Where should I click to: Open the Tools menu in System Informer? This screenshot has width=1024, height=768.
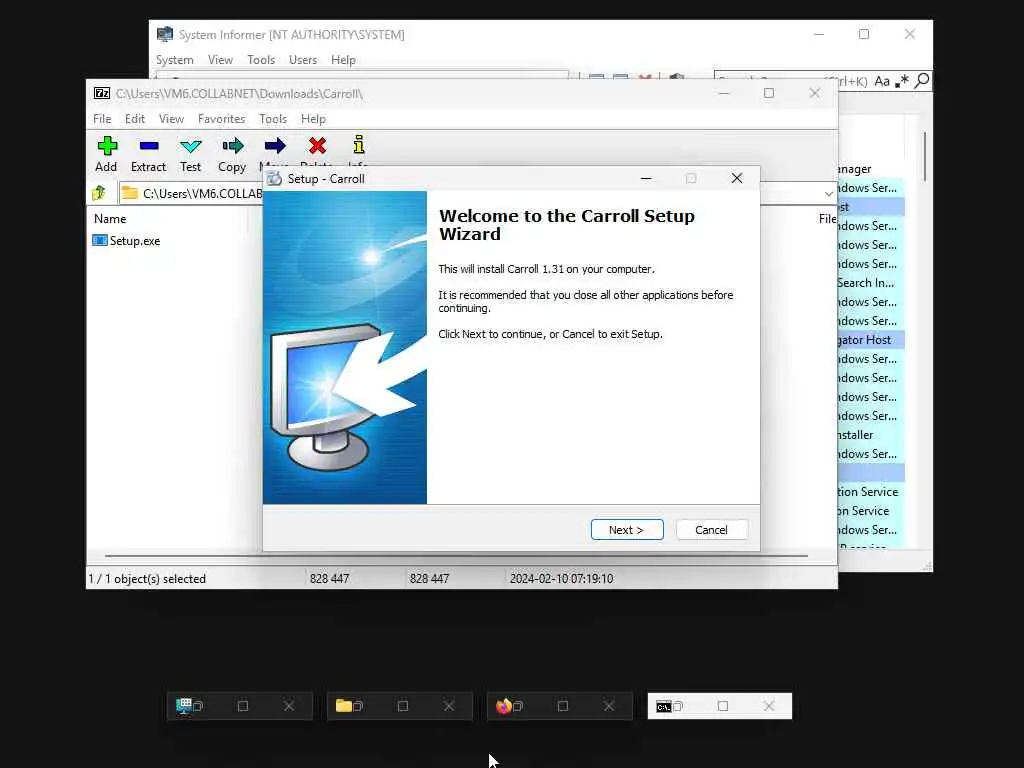(261, 60)
